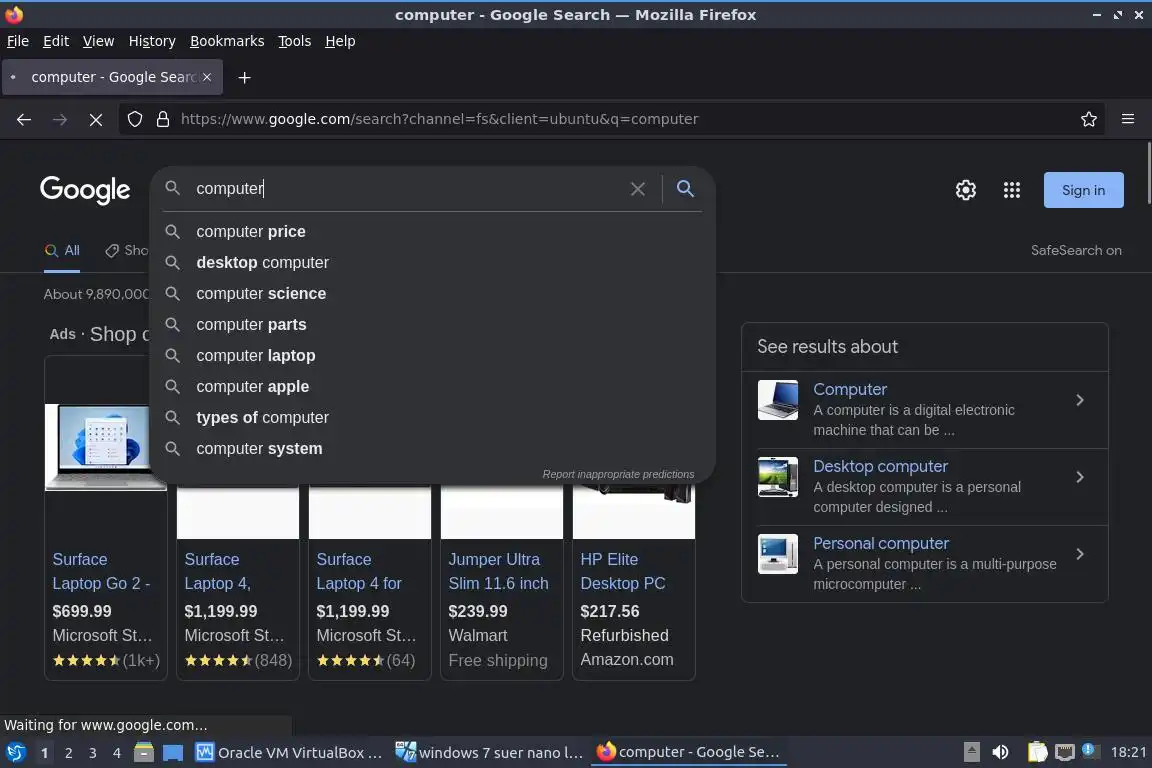Switch to workspace 4 in taskbar
The height and width of the screenshot is (768, 1152).
coord(117,753)
